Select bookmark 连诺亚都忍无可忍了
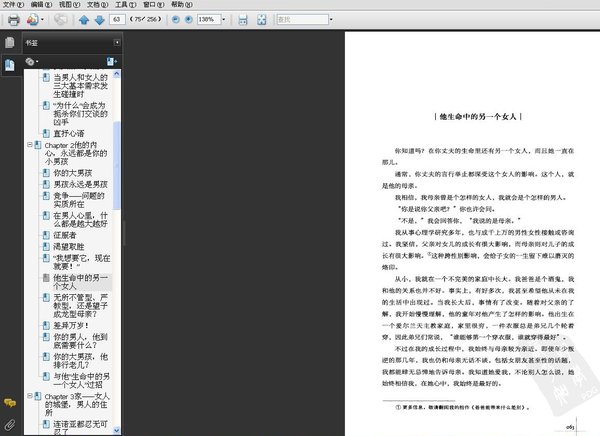The width and height of the screenshot is (600, 436). (x=80, y=428)
